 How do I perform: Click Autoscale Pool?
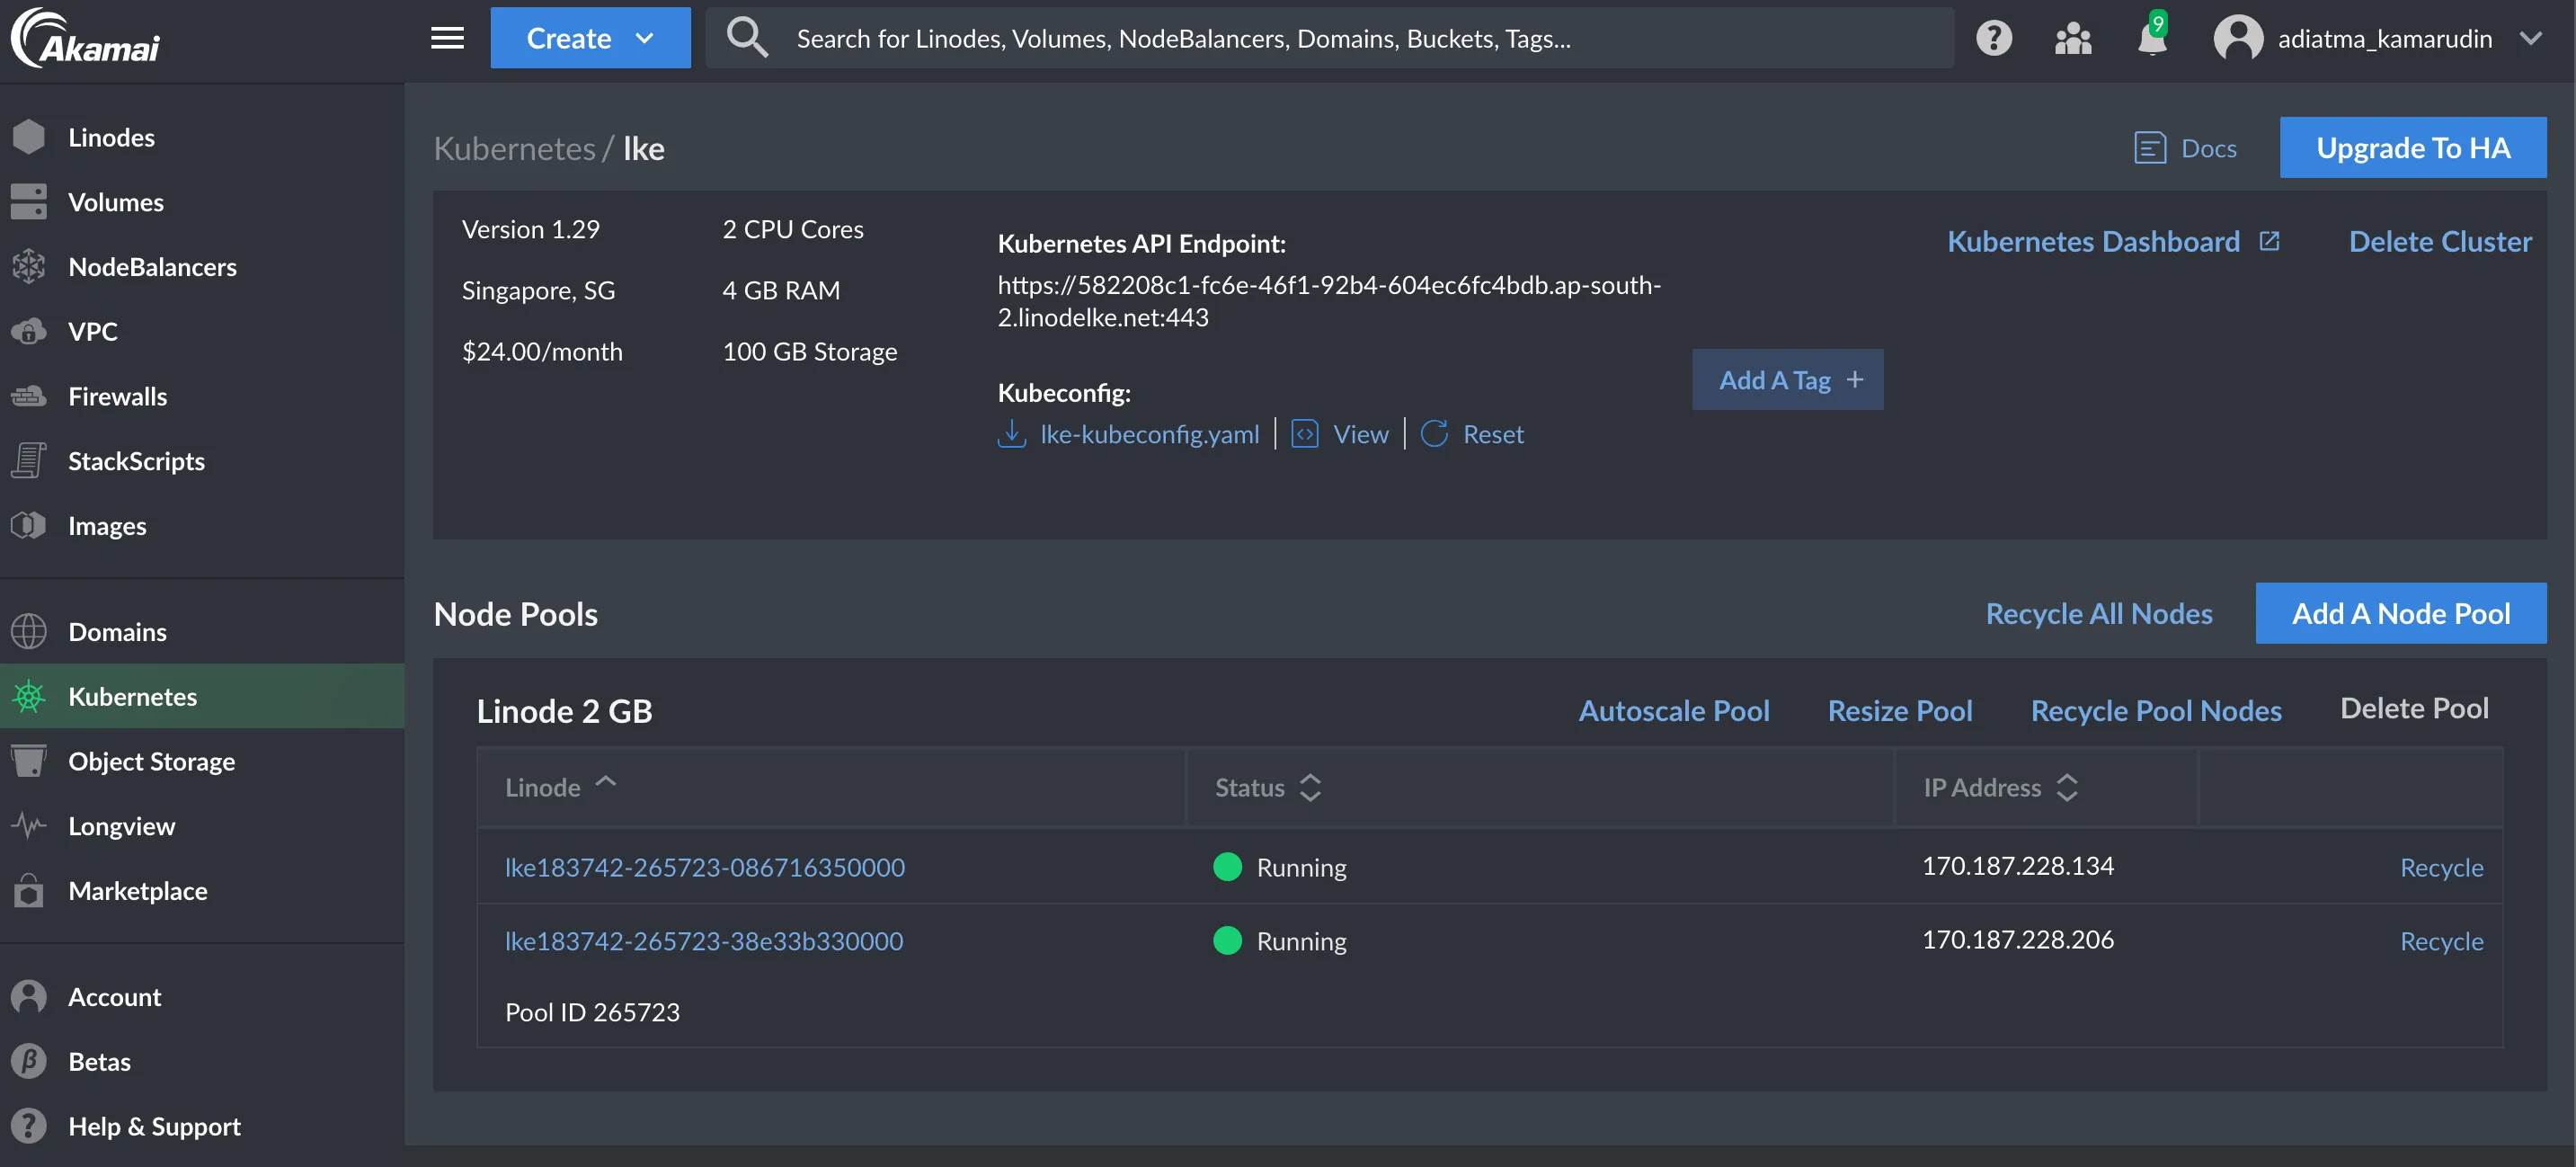[1674, 710]
